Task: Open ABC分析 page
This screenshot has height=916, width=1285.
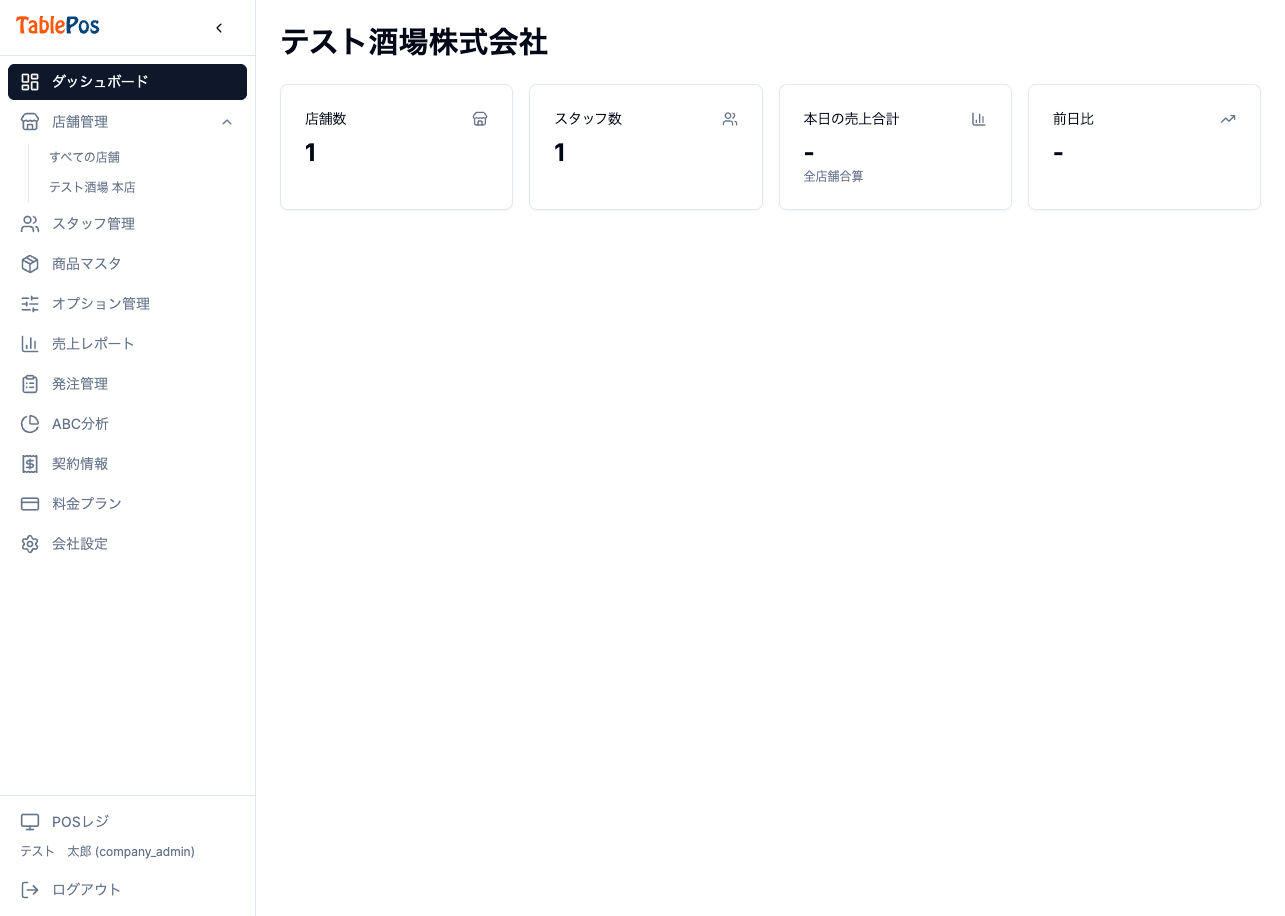Action: pyautogui.click(x=127, y=424)
